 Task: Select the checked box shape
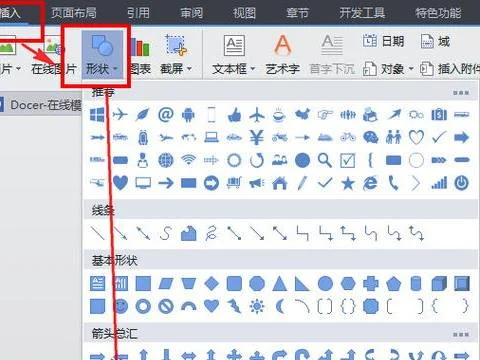[x=348, y=160]
